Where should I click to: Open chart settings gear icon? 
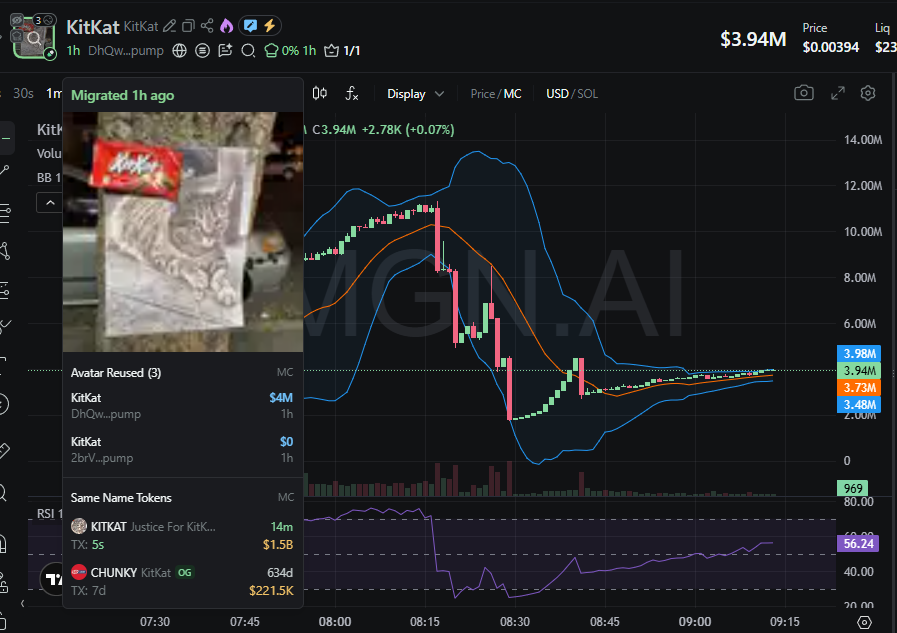click(868, 93)
